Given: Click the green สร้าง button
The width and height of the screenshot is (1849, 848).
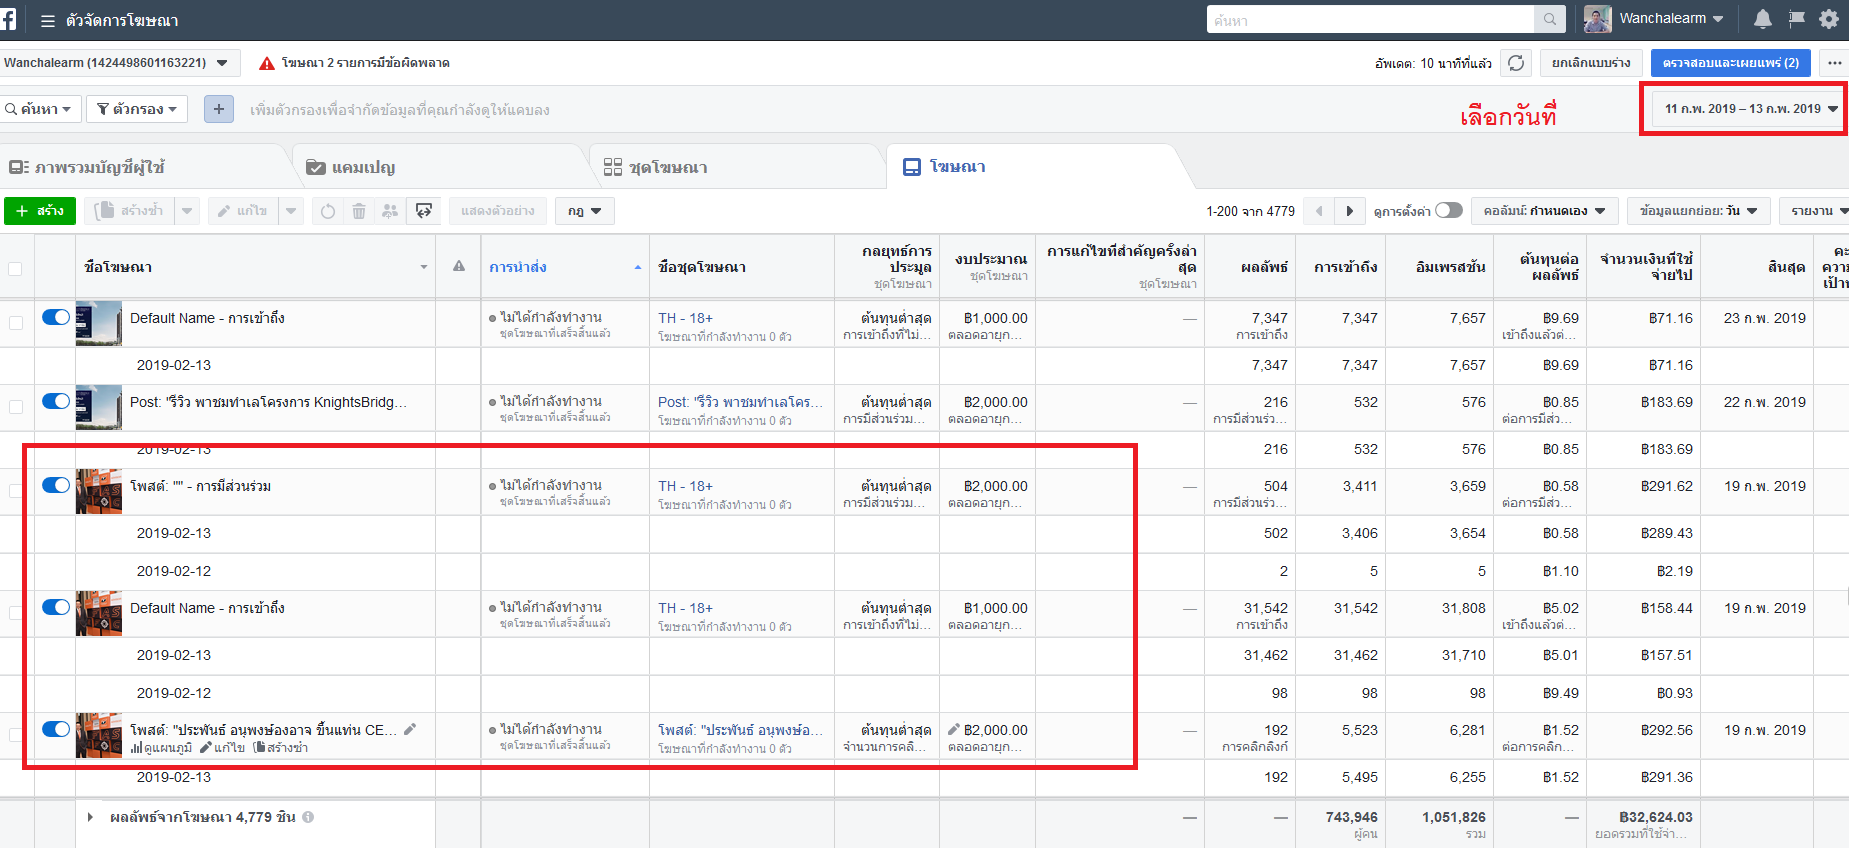Looking at the screenshot, I should (x=40, y=211).
